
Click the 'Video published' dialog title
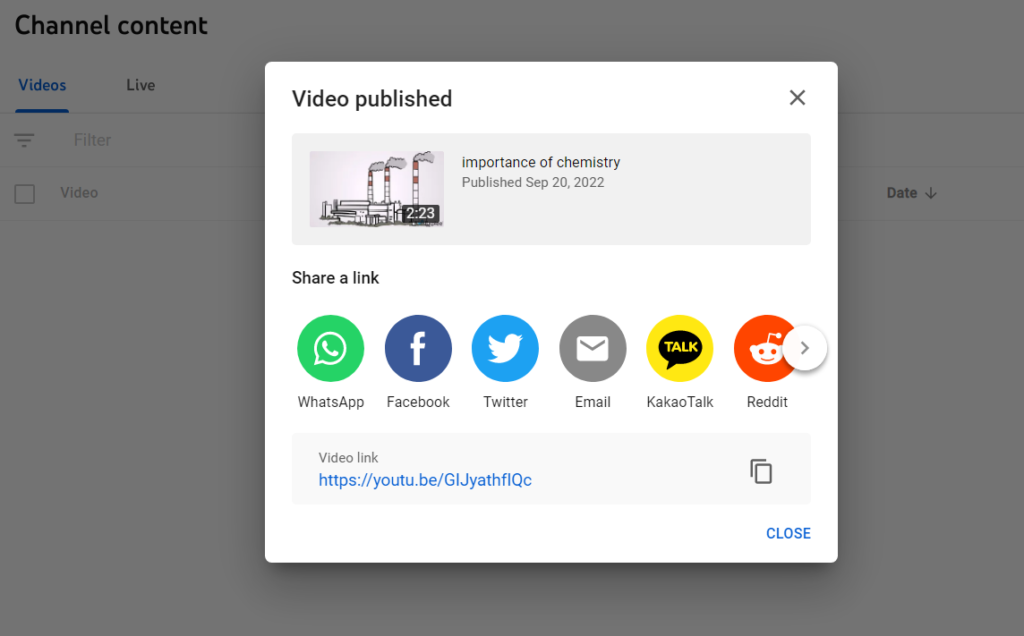pos(372,99)
